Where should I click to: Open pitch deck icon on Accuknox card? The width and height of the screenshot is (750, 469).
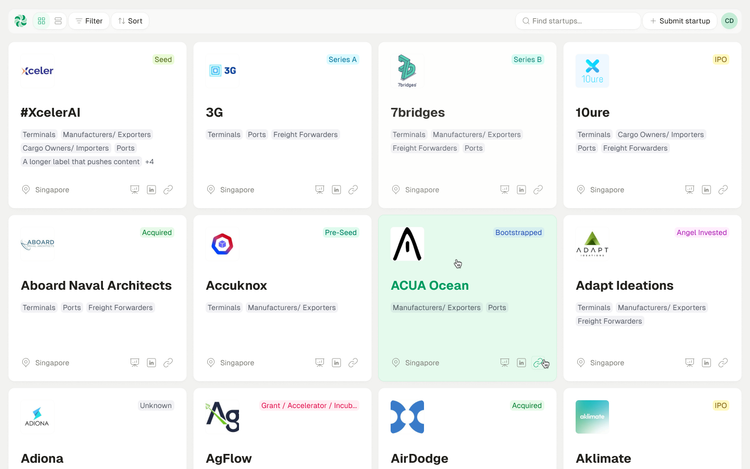click(x=320, y=363)
